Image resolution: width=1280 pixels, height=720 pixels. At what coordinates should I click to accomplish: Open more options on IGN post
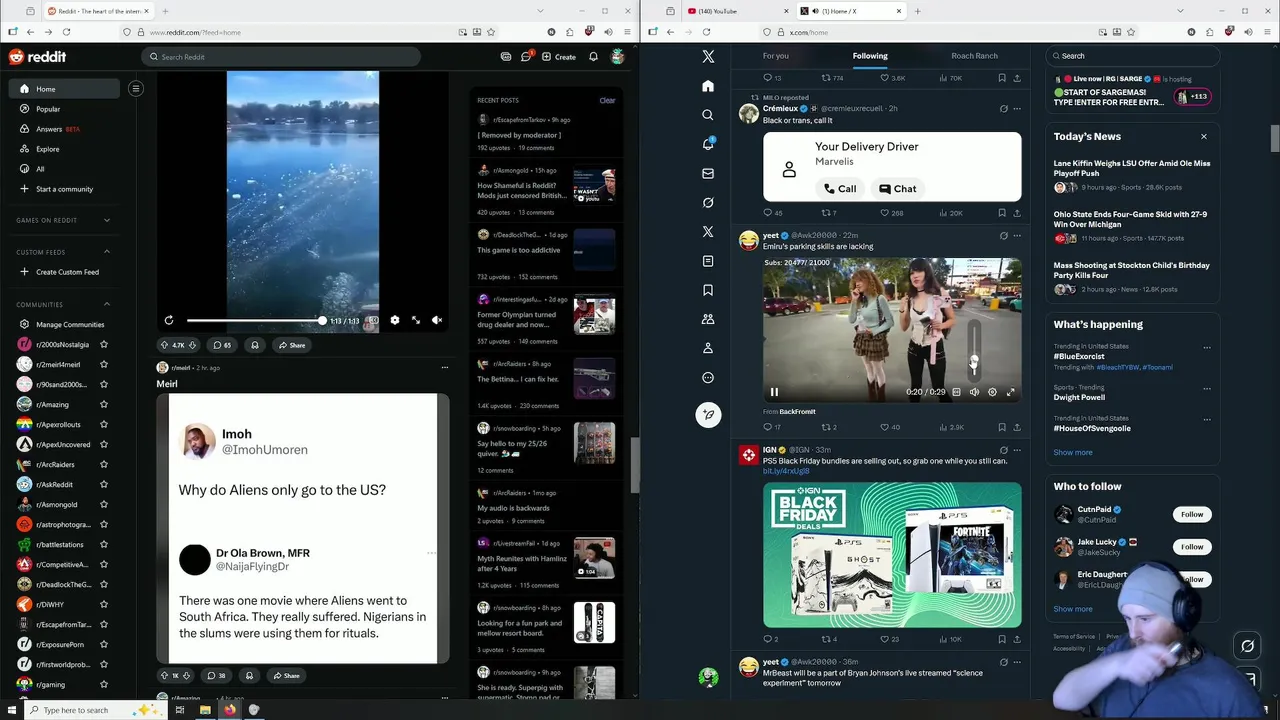1017,450
